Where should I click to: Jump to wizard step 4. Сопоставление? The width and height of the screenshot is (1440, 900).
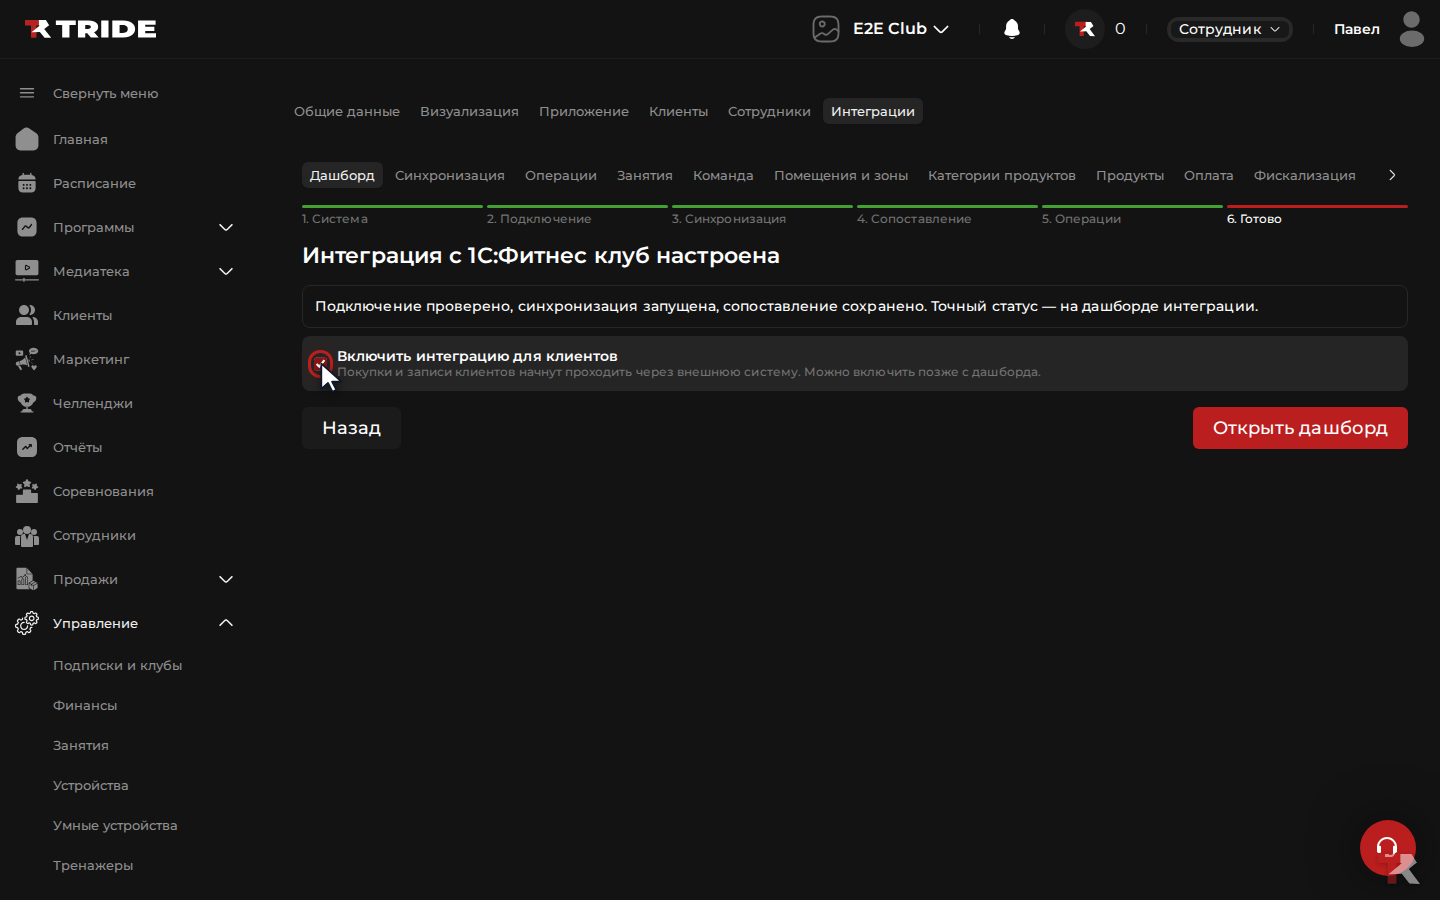(x=947, y=216)
